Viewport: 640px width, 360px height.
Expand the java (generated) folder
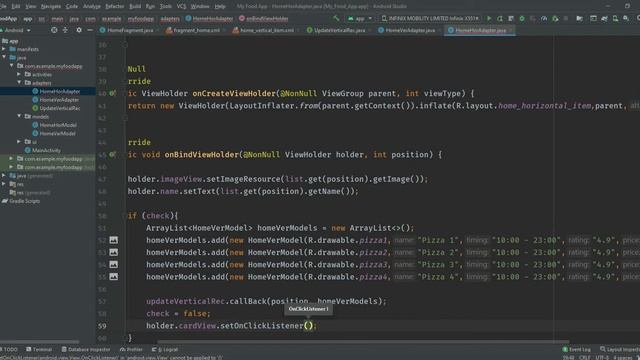coord(4,176)
